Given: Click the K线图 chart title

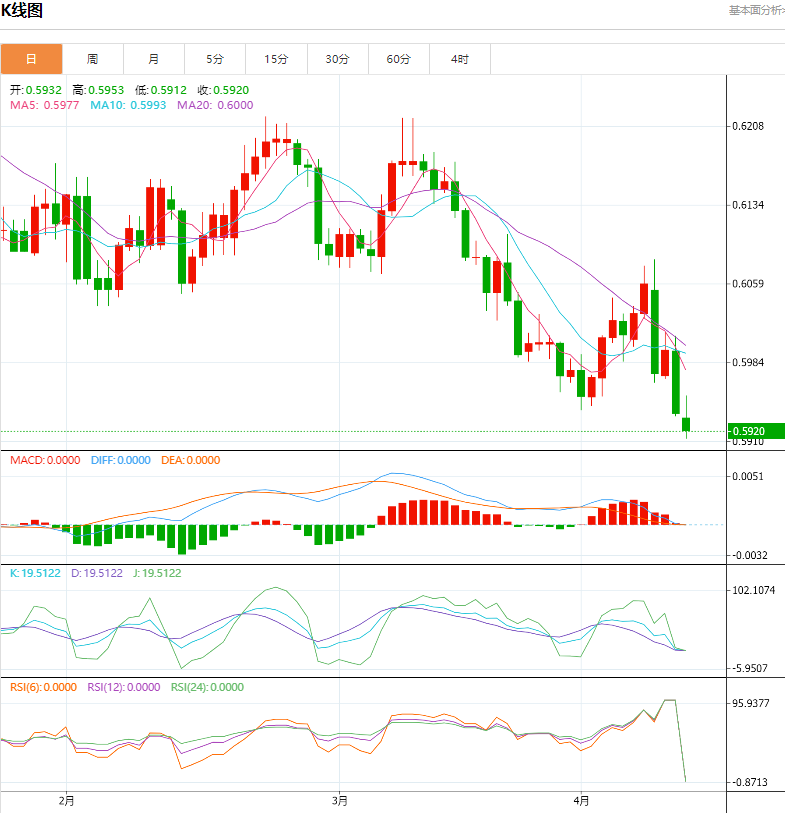Looking at the screenshot, I should [x=22, y=12].
